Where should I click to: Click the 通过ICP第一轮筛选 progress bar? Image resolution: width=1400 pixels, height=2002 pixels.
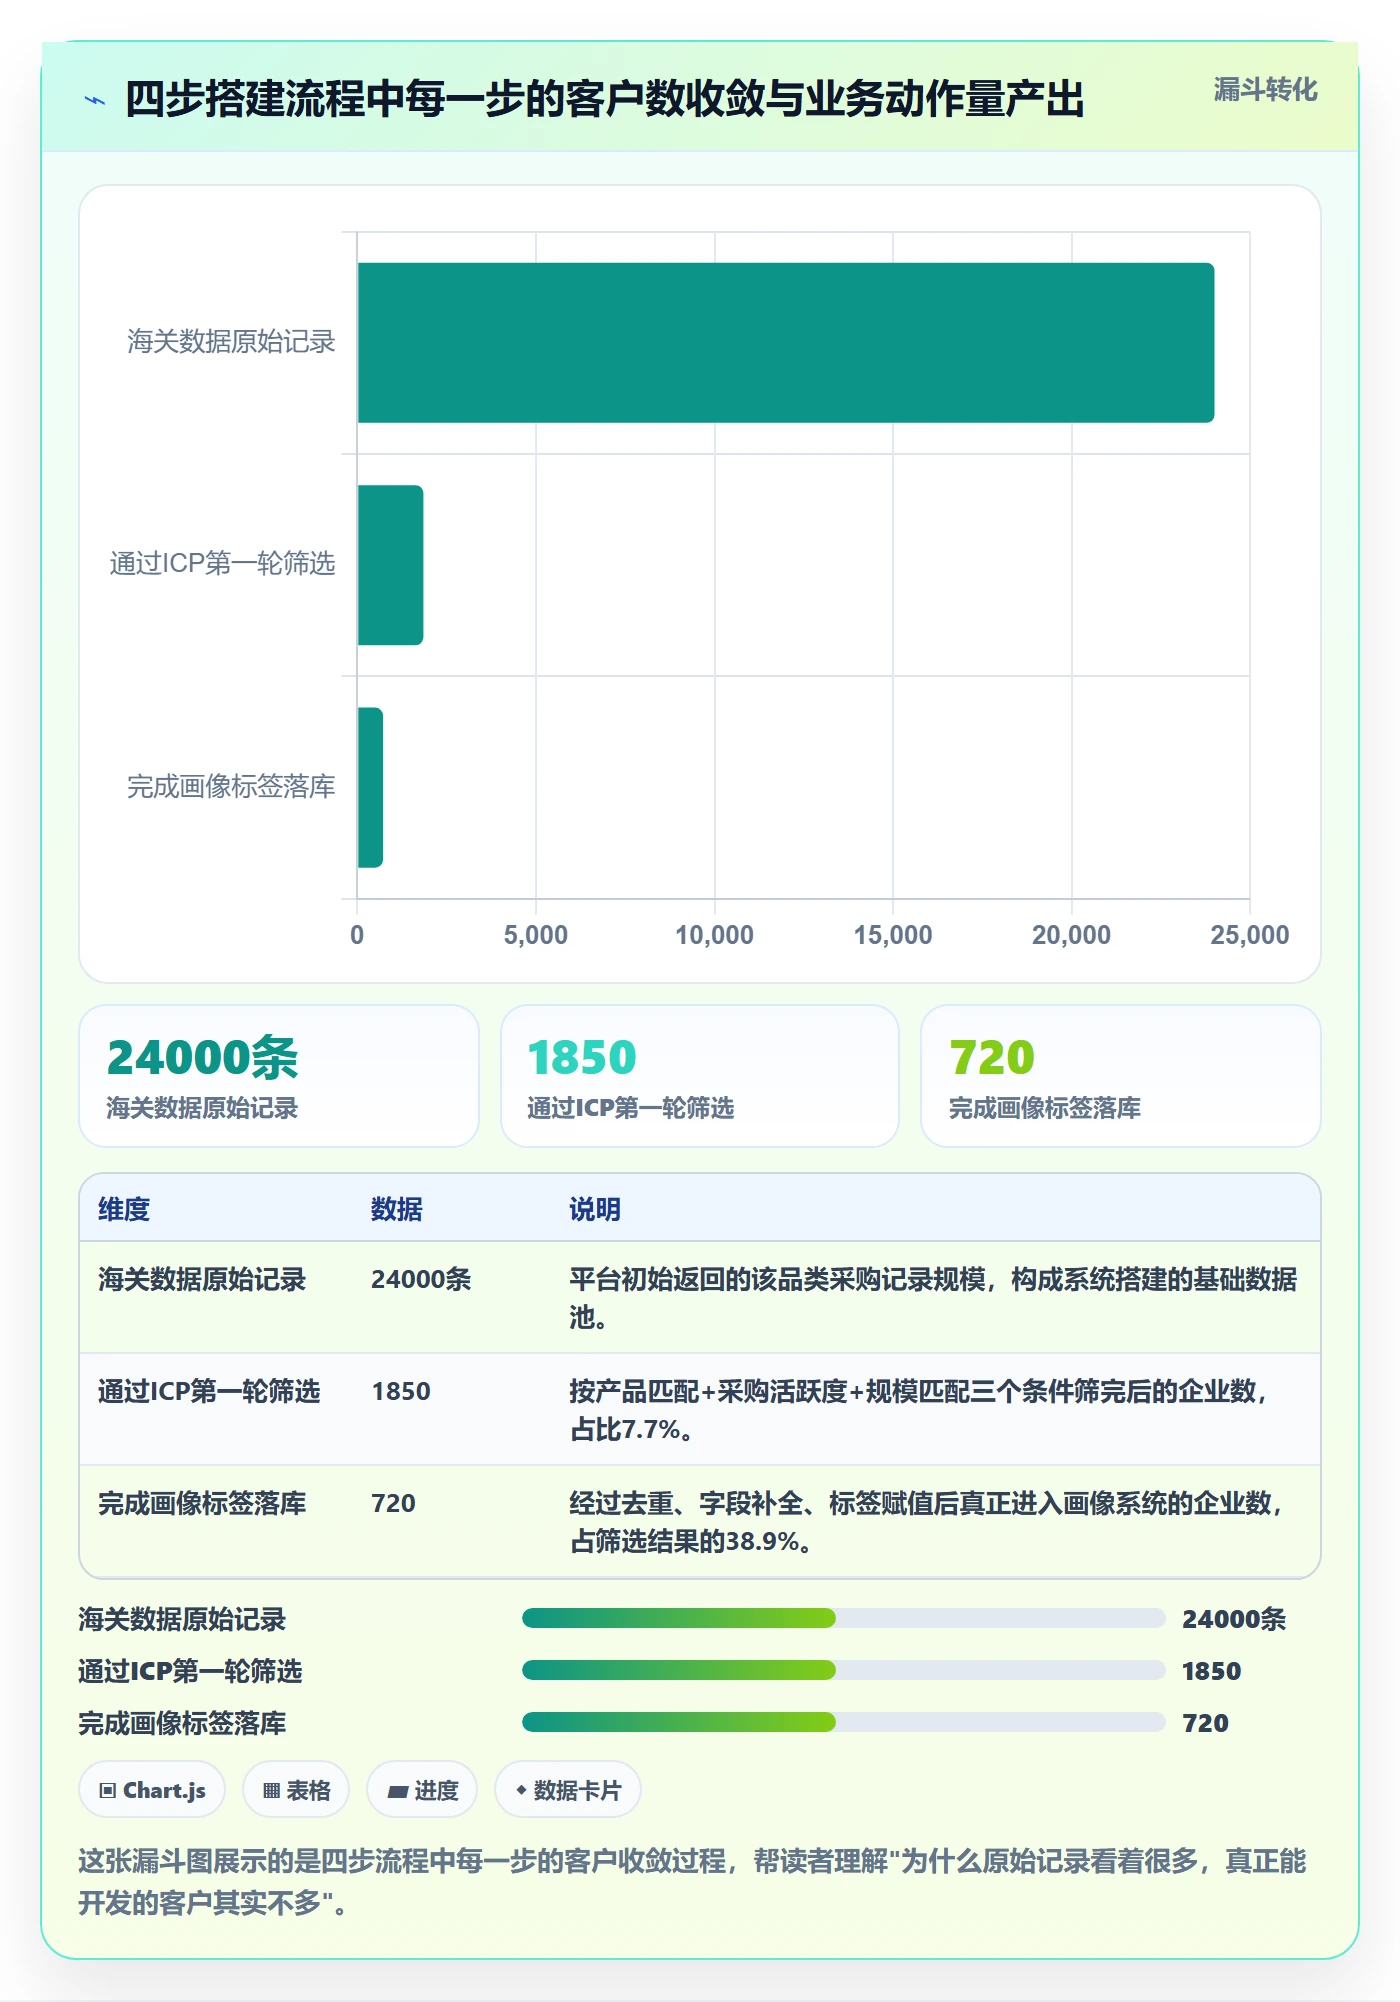[844, 1670]
